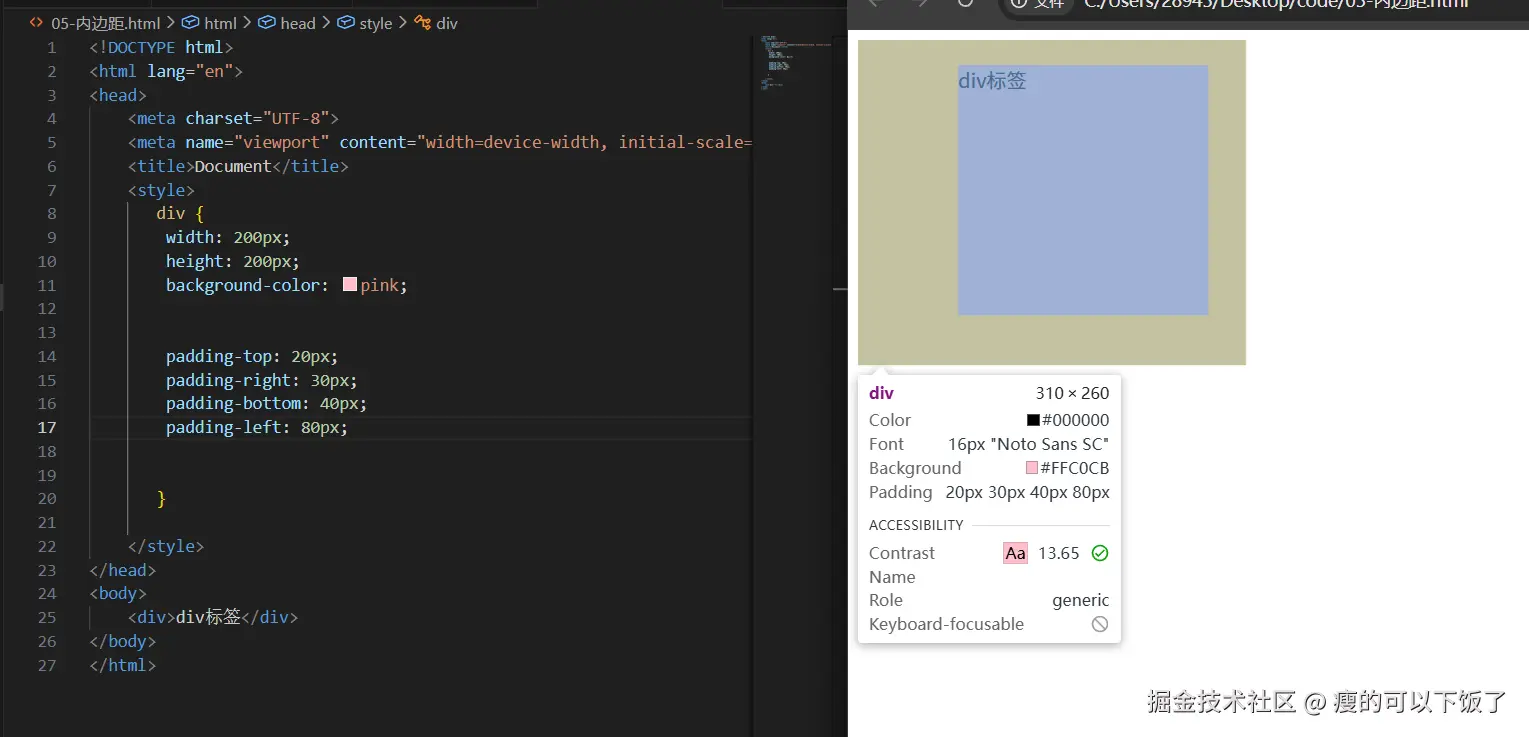Image resolution: width=1529 pixels, height=737 pixels.
Task: Click the style symbol icon in breadcrumb
Action: pos(345,23)
